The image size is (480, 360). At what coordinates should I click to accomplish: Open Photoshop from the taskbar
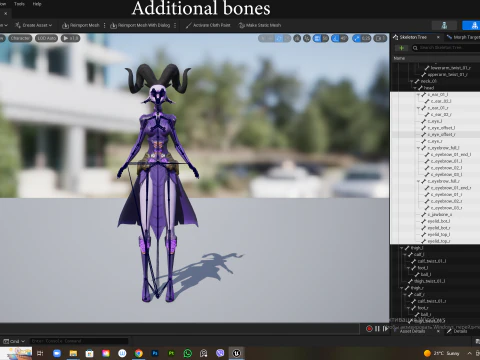click(155, 353)
